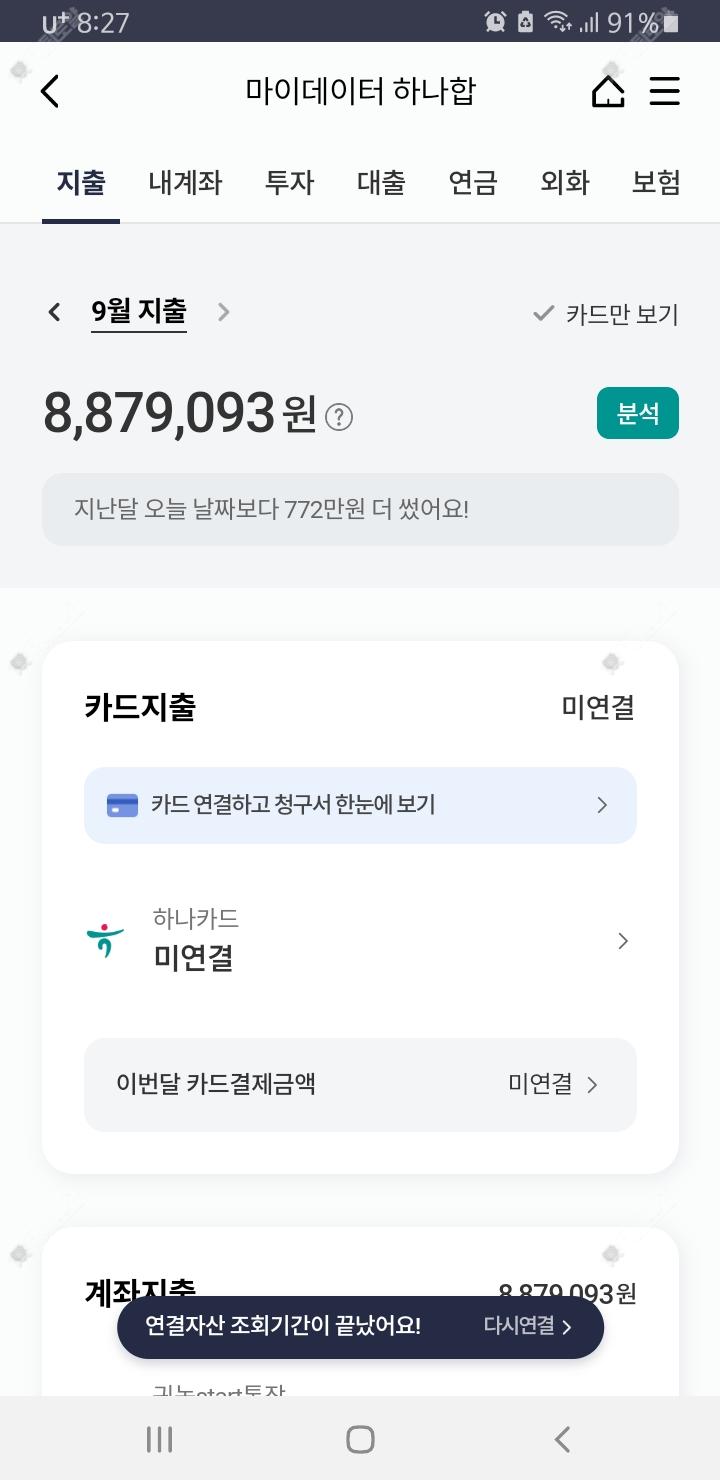Expand the 하나카드 row chevron
The image size is (720, 1480).
(x=623, y=941)
